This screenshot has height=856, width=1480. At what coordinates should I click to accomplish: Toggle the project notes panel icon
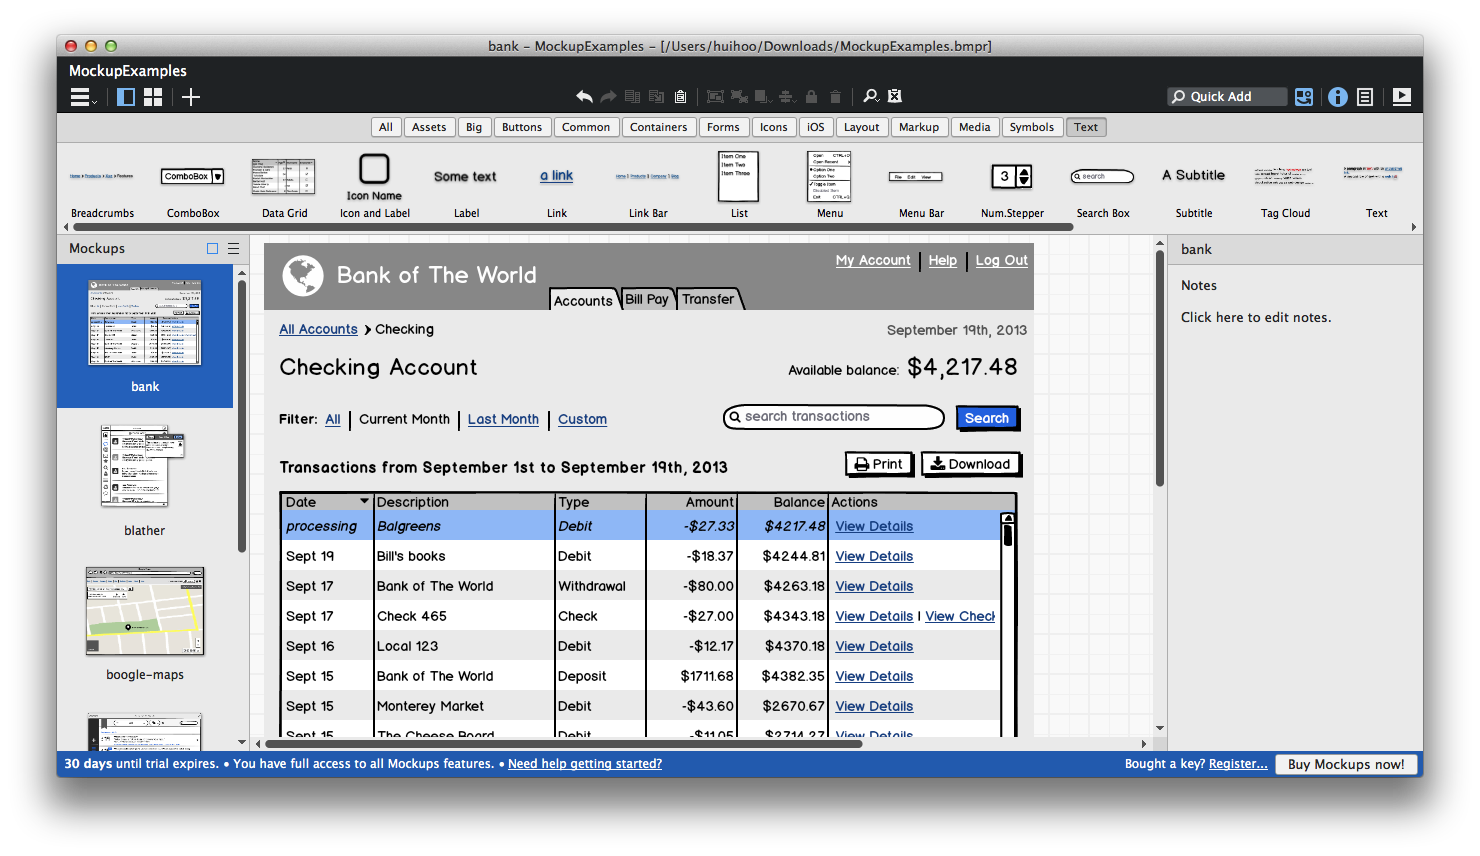[1365, 97]
